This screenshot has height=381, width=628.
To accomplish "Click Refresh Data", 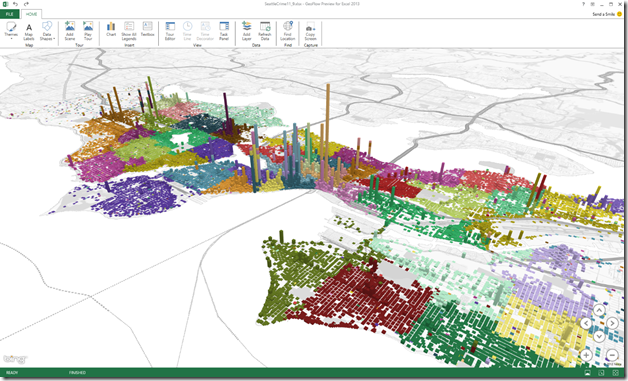I will click(x=265, y=31).
